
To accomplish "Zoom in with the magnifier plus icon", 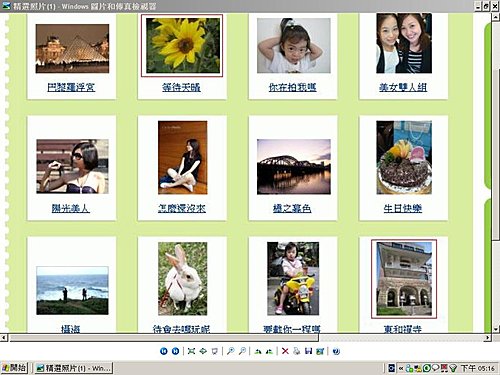I will [x=230, y=351].
